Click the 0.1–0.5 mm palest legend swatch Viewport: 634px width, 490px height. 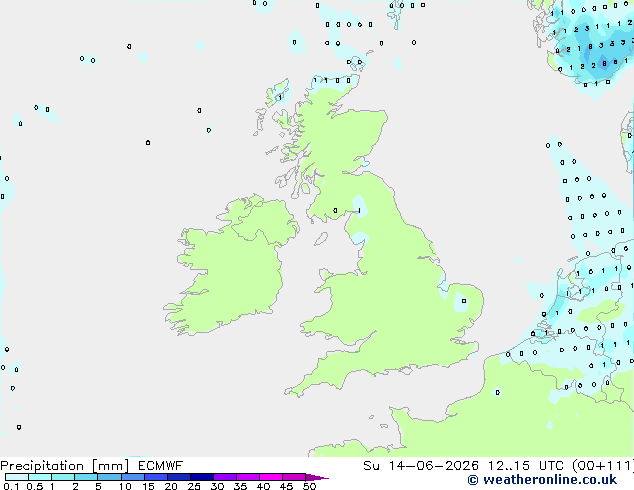17,477
